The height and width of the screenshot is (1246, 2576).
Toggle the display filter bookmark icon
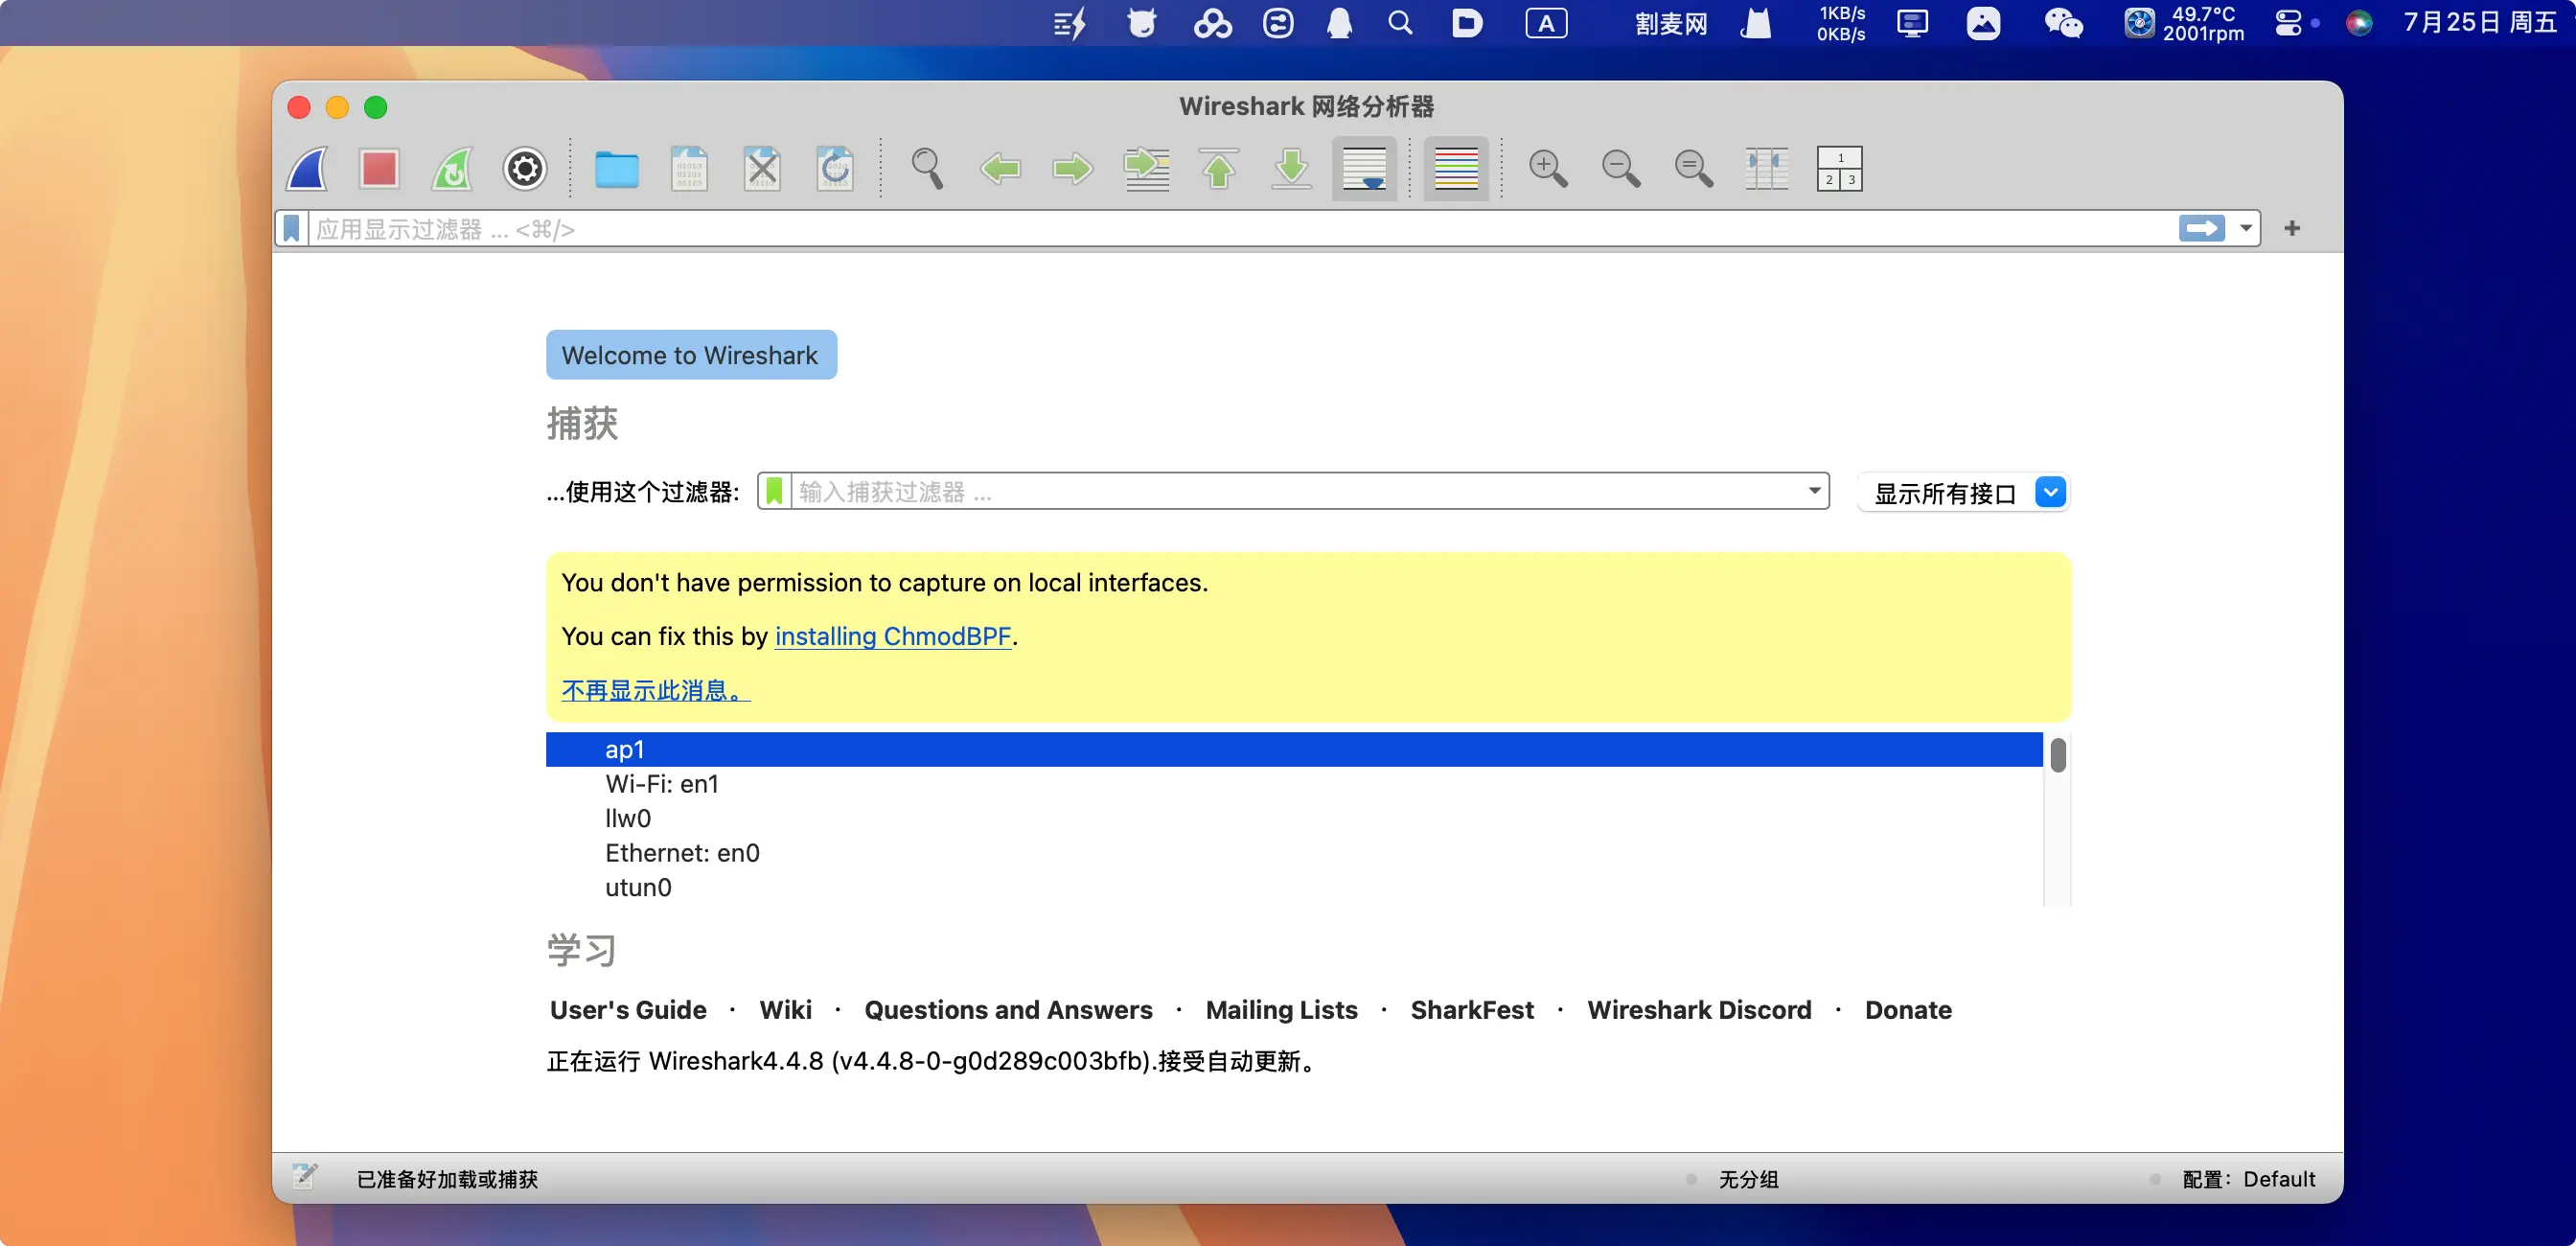[291, 229]
